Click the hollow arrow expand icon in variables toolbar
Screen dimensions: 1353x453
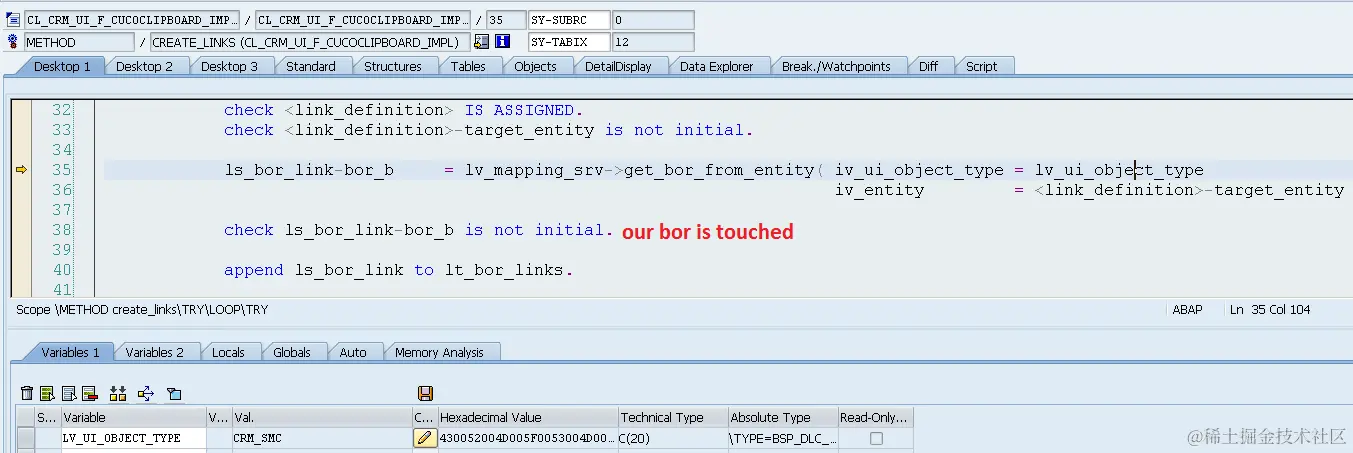coord(146,394)
